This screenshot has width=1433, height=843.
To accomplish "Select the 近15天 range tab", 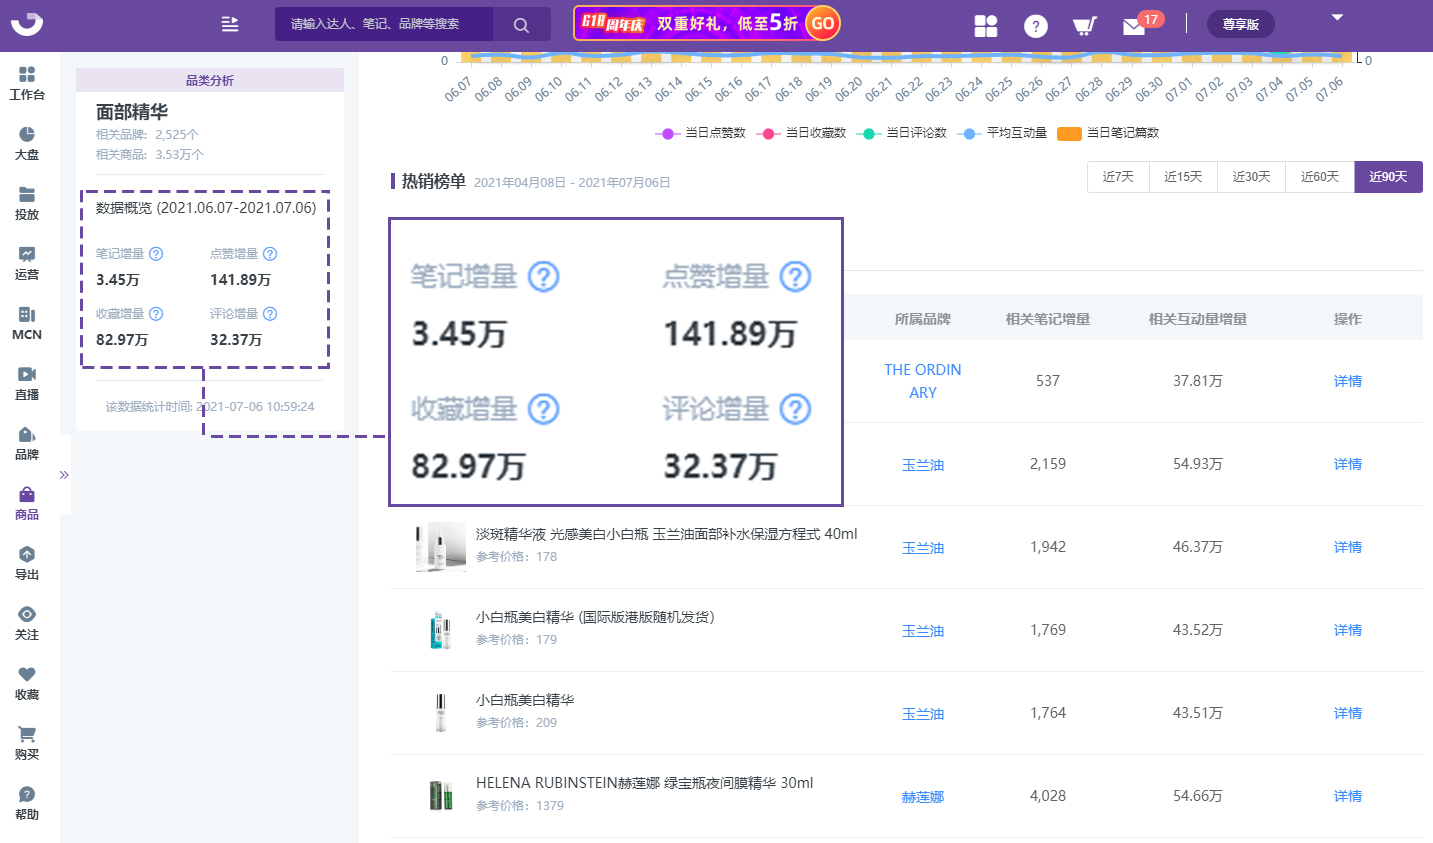I will (x=1183, y=177).
